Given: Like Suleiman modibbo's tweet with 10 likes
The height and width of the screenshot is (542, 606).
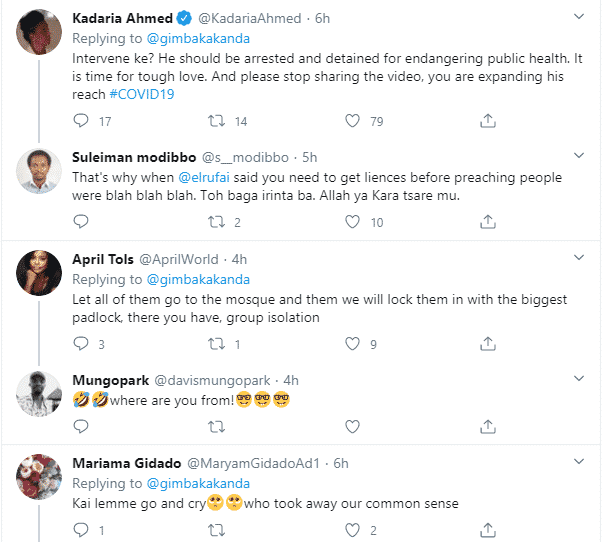Looking at the screenshot, I should point(352,222).
